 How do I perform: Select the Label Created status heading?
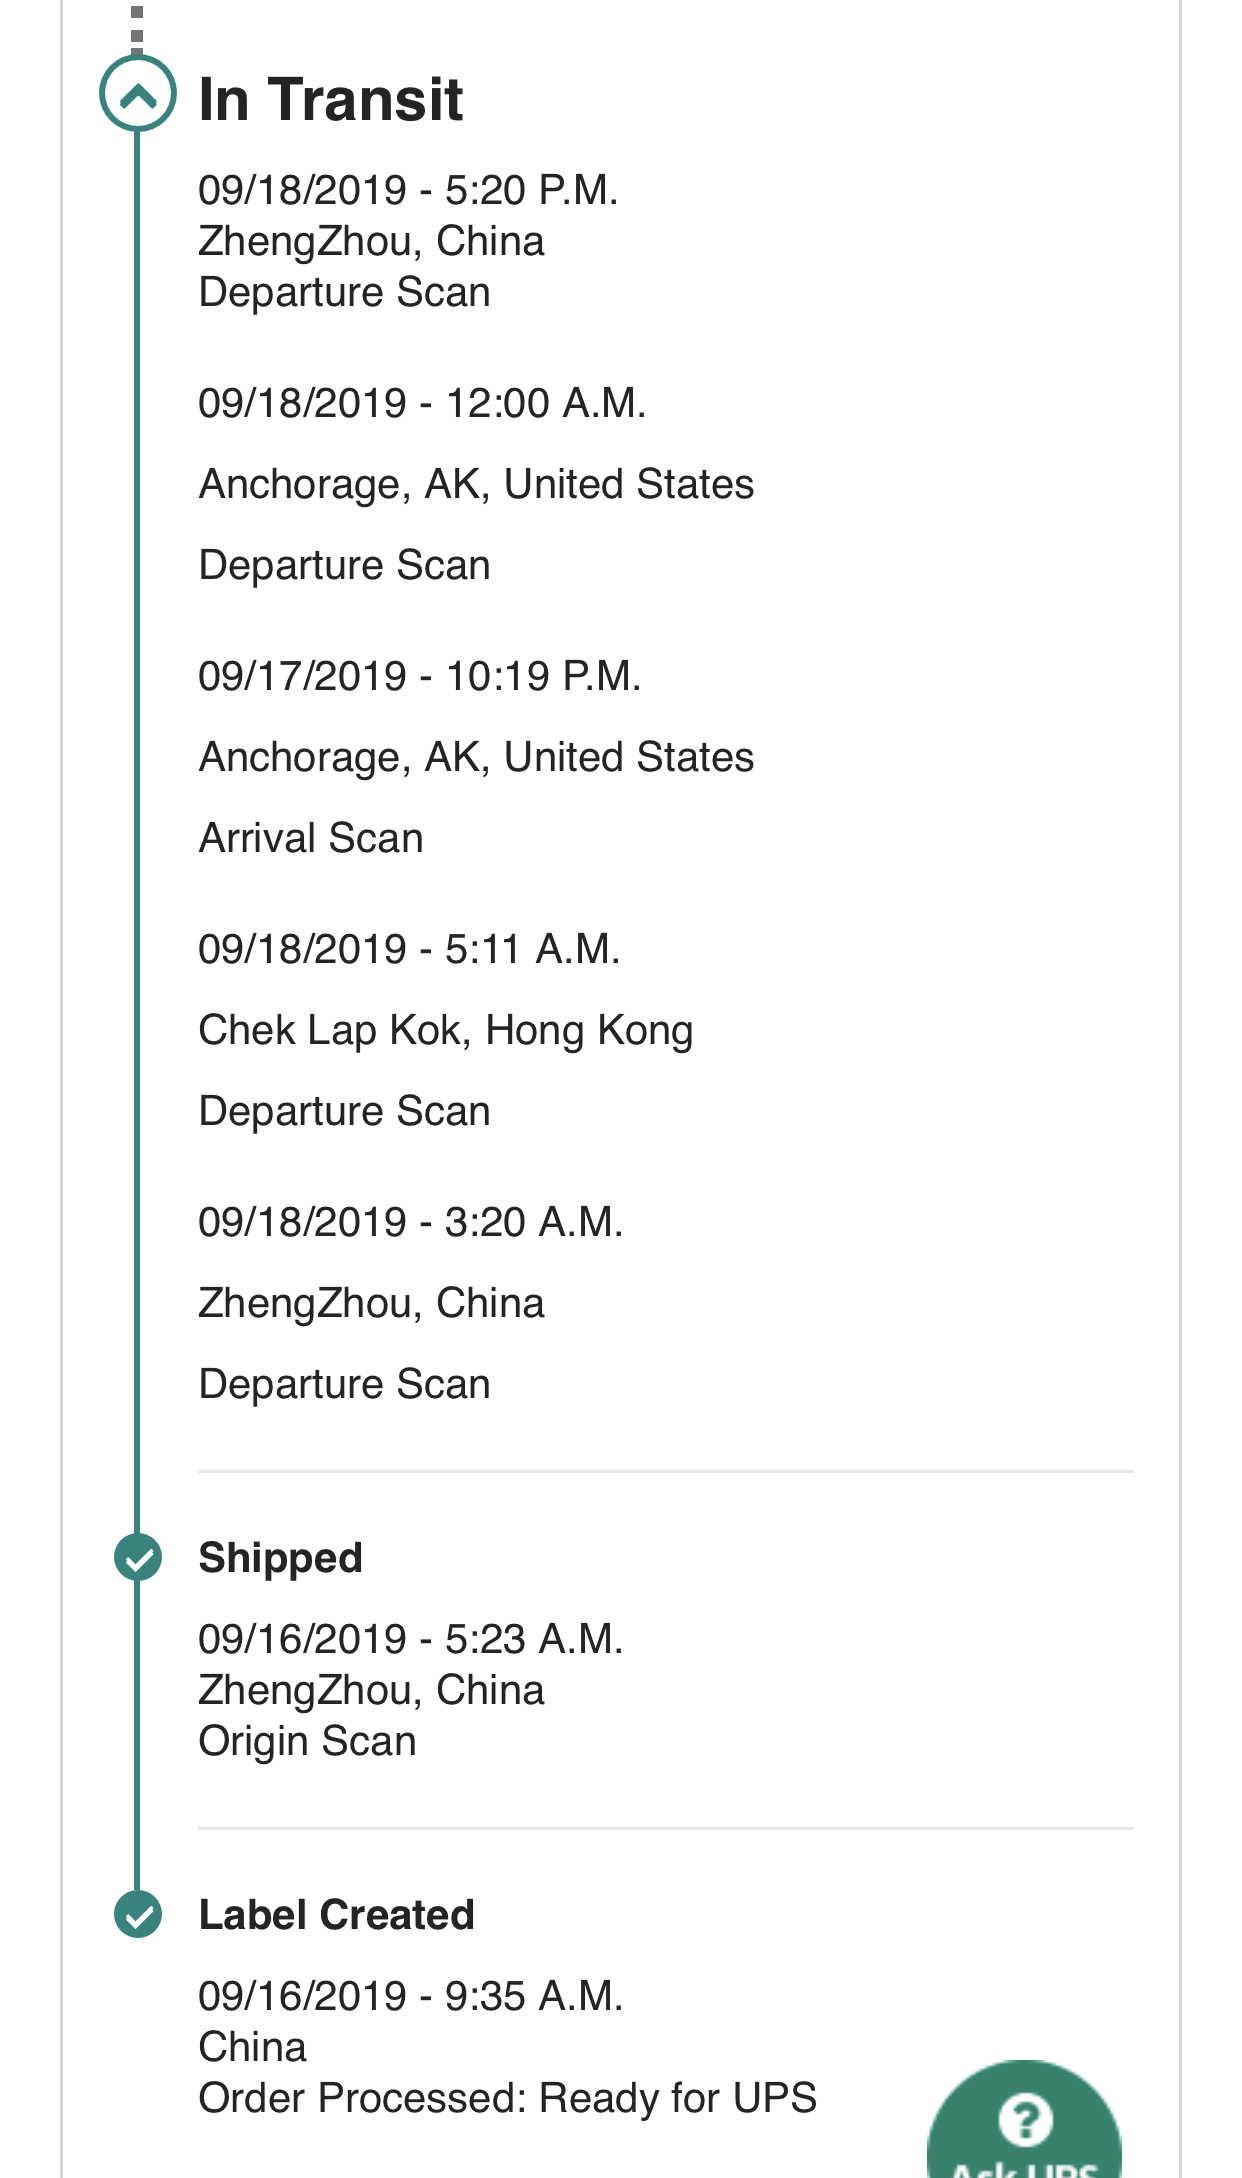click(336, 1915)
